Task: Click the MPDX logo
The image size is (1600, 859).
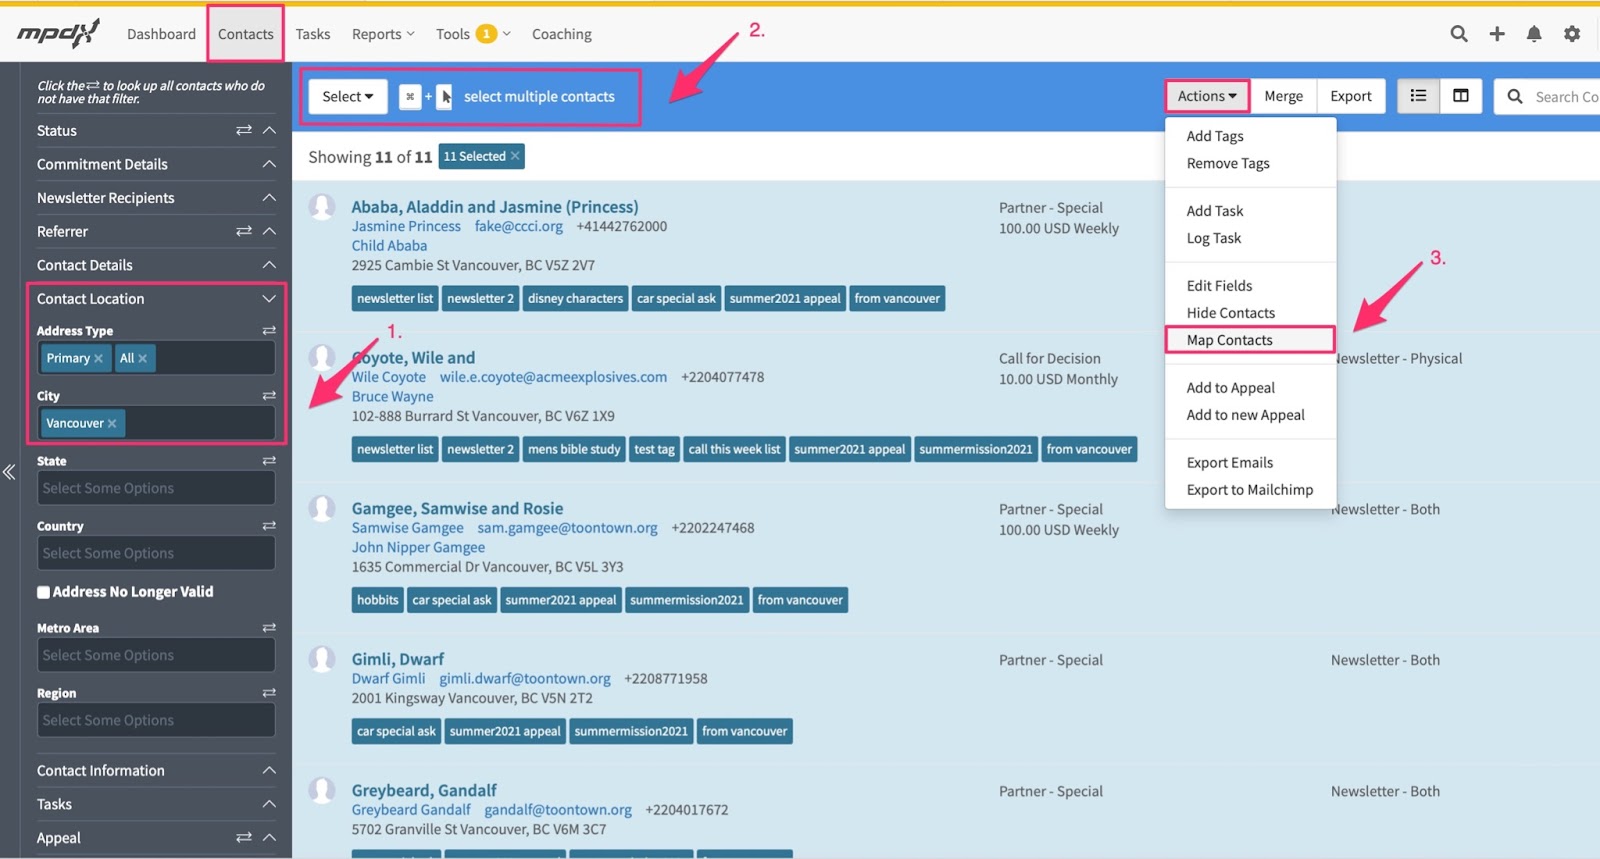Action: click(59, 34)
